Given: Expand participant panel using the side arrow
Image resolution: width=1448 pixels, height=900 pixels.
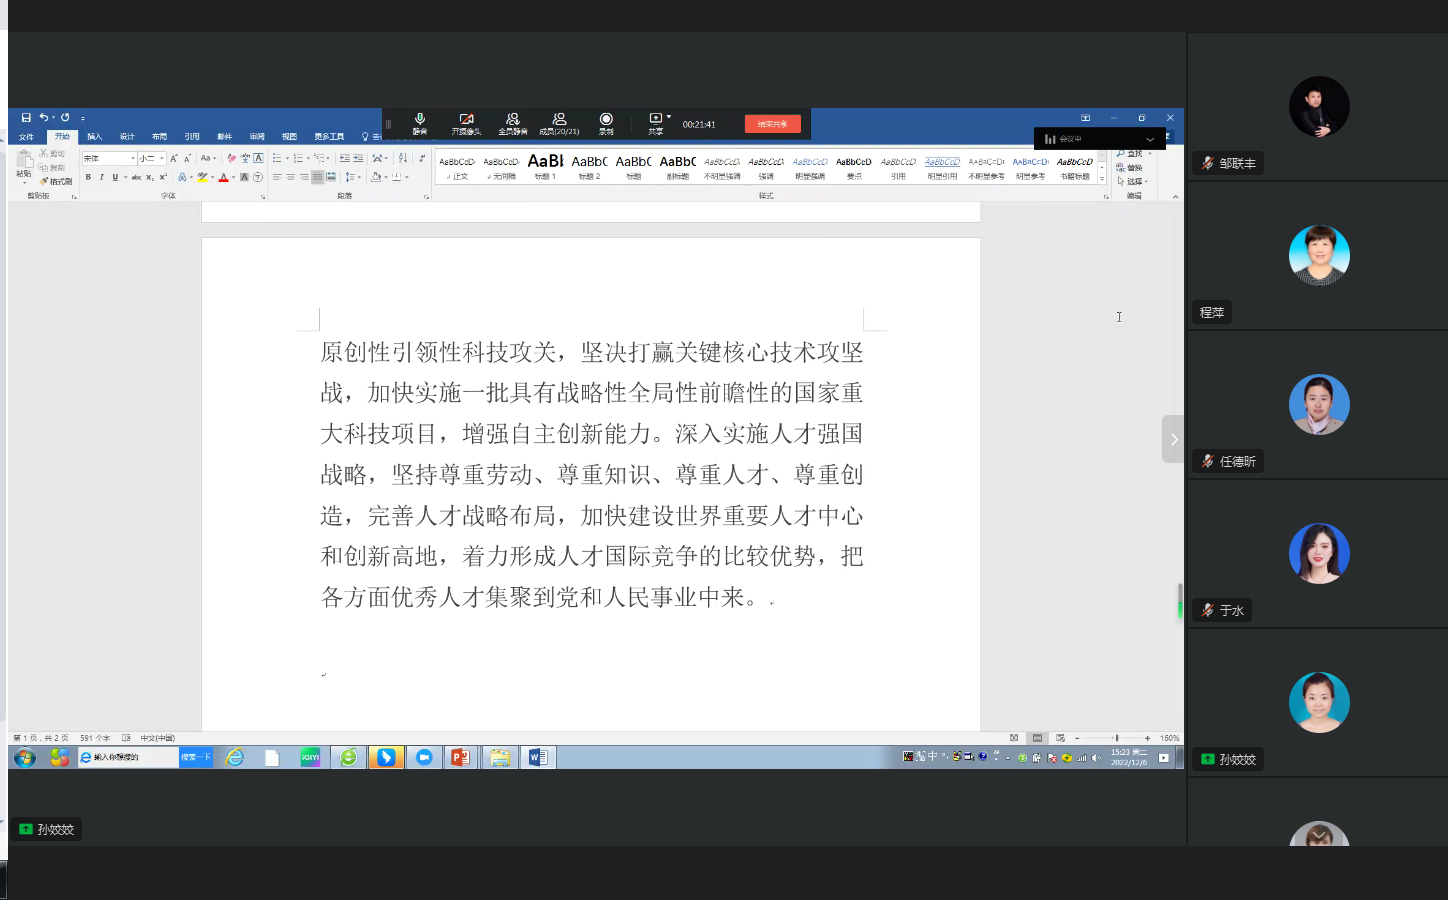Looking at the screenshot, I should (1173, 439).
